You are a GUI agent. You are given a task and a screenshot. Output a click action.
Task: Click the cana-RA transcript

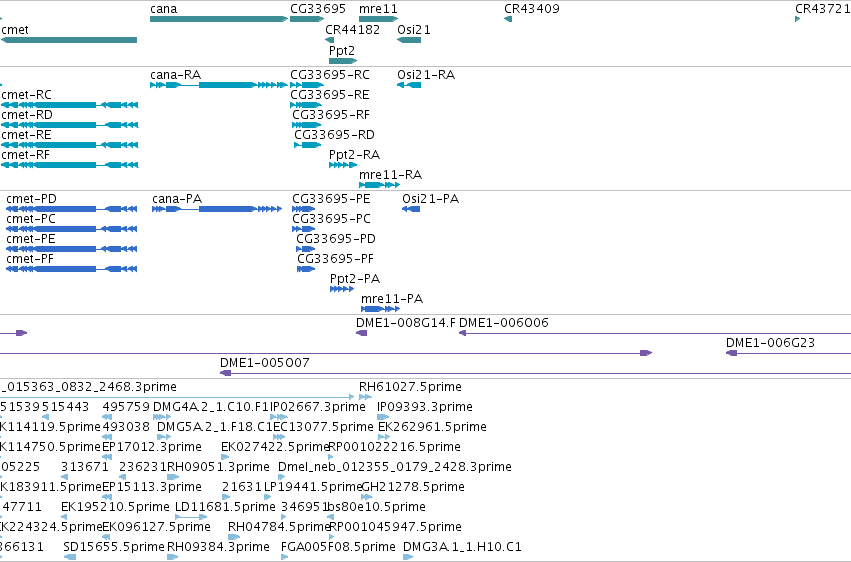coord(219,85)
